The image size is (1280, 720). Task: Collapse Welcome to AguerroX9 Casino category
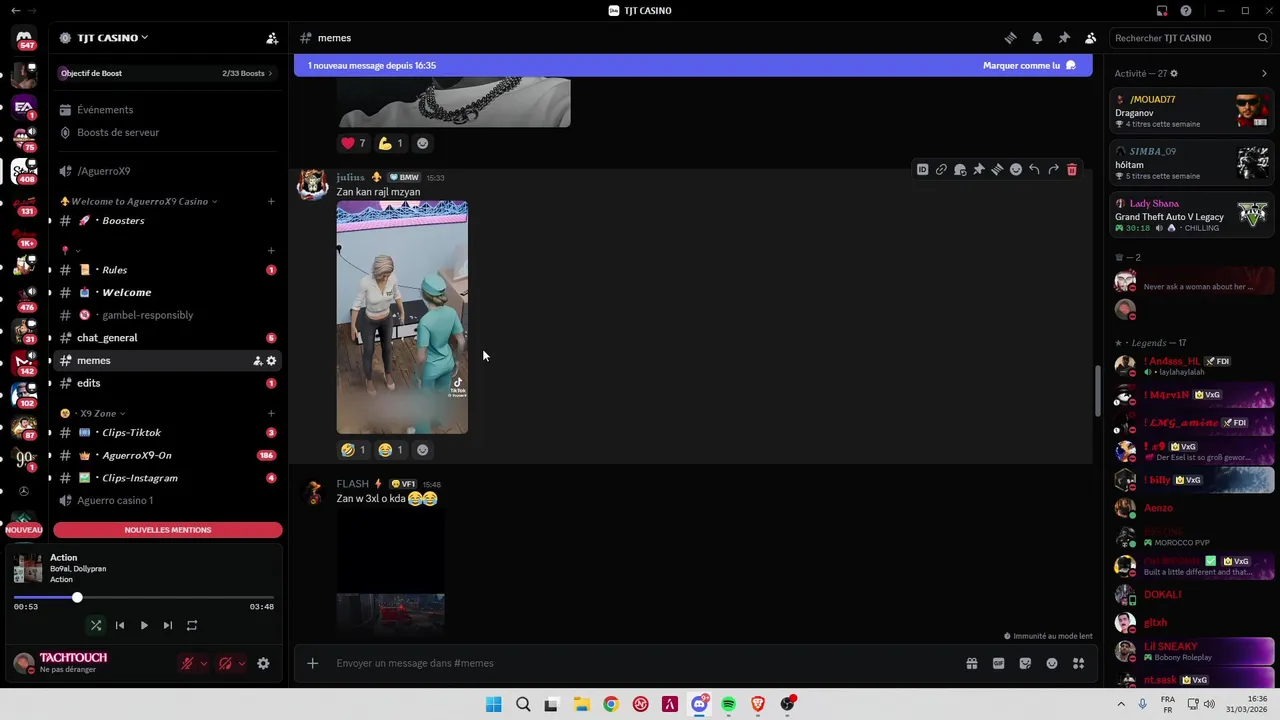point(139,201)
